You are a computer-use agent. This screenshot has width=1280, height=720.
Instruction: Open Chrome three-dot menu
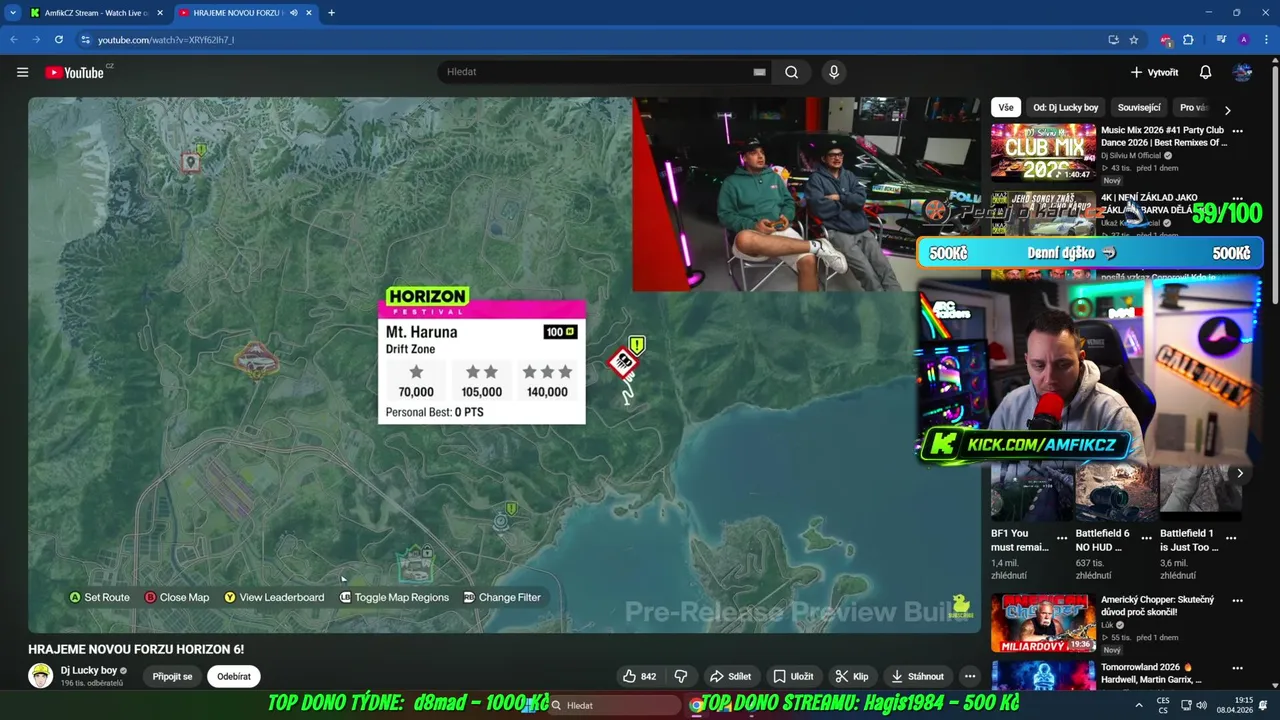coord(1265,40)
